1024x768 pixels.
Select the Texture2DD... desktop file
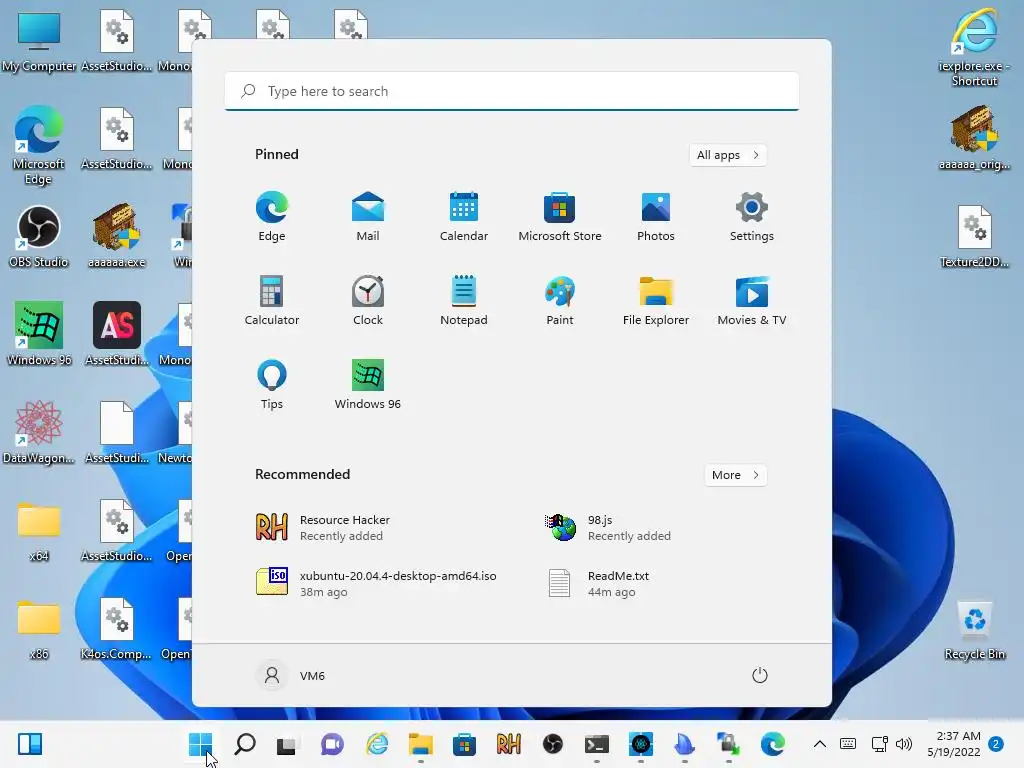point(974,236)
